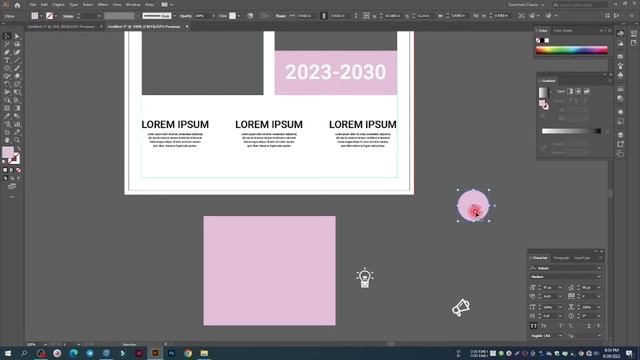Select the Lasso tool
This screenshot has width=640, height=360.
click(x=17, y=44)
